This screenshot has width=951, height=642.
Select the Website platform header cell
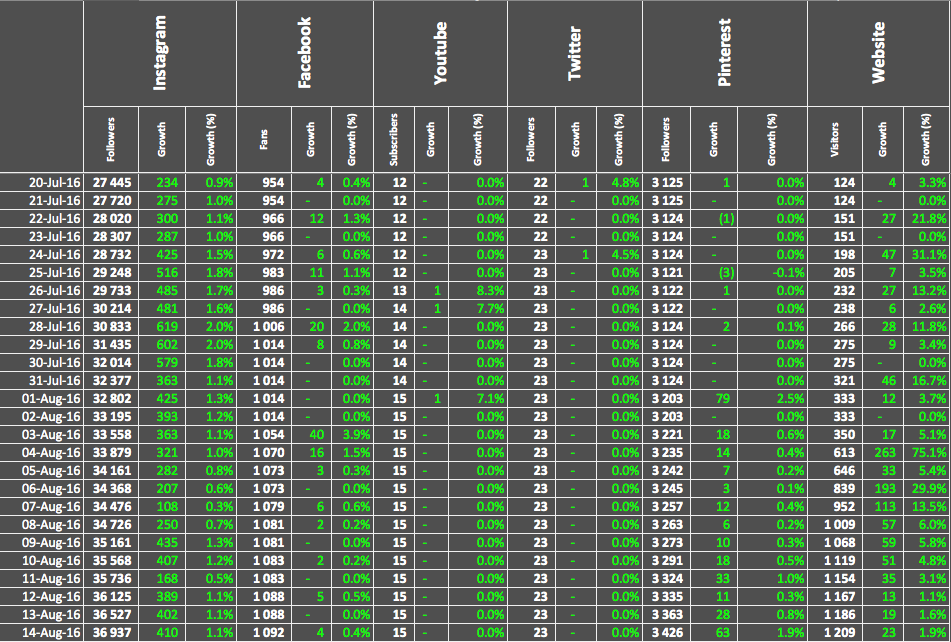(x=879, y=53)
